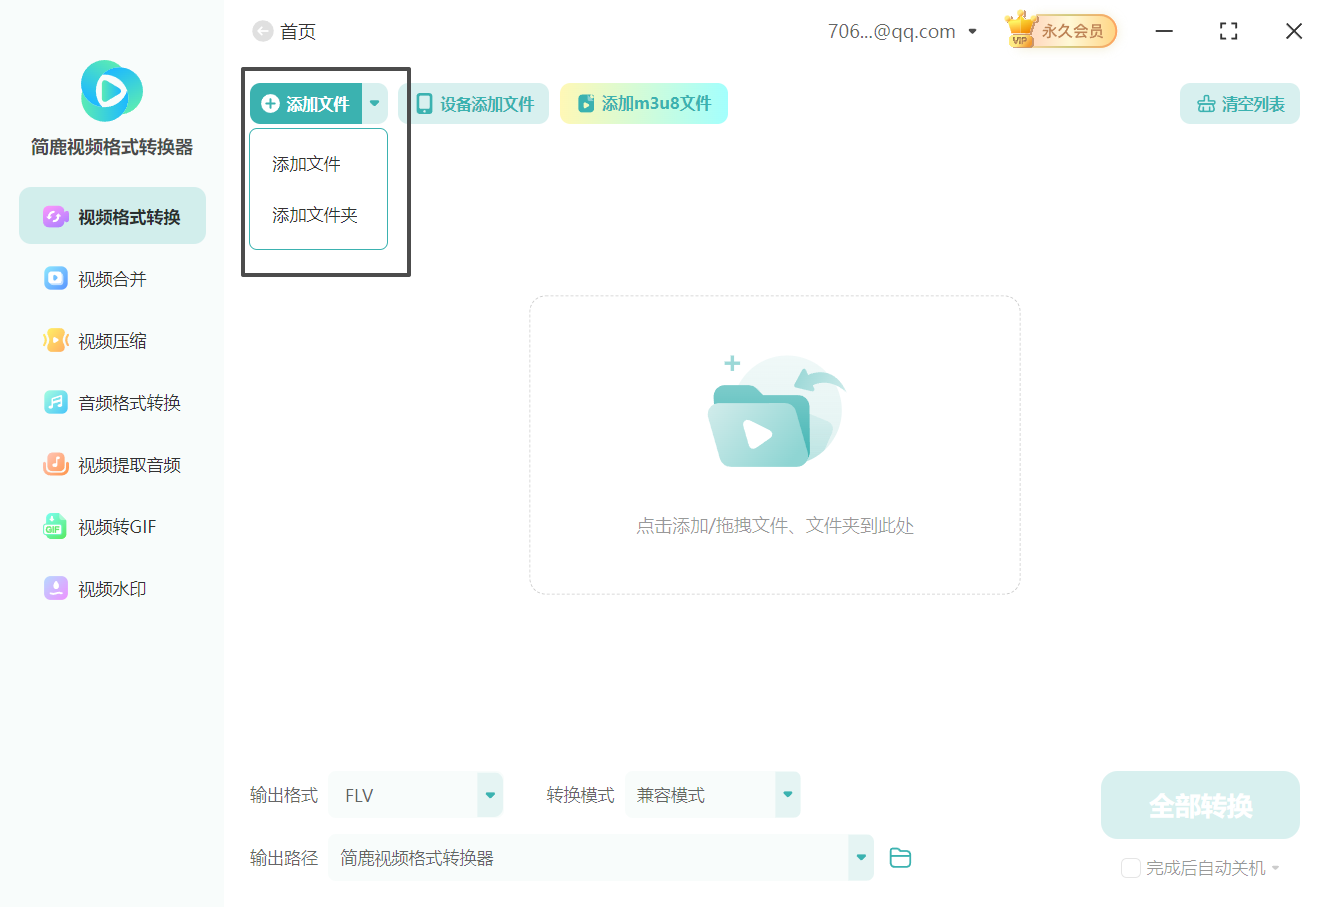Choose 添加文件夹 from the dropdown menu
Image resolution: width=1326 pixels, height=907 pixels.
316,214
